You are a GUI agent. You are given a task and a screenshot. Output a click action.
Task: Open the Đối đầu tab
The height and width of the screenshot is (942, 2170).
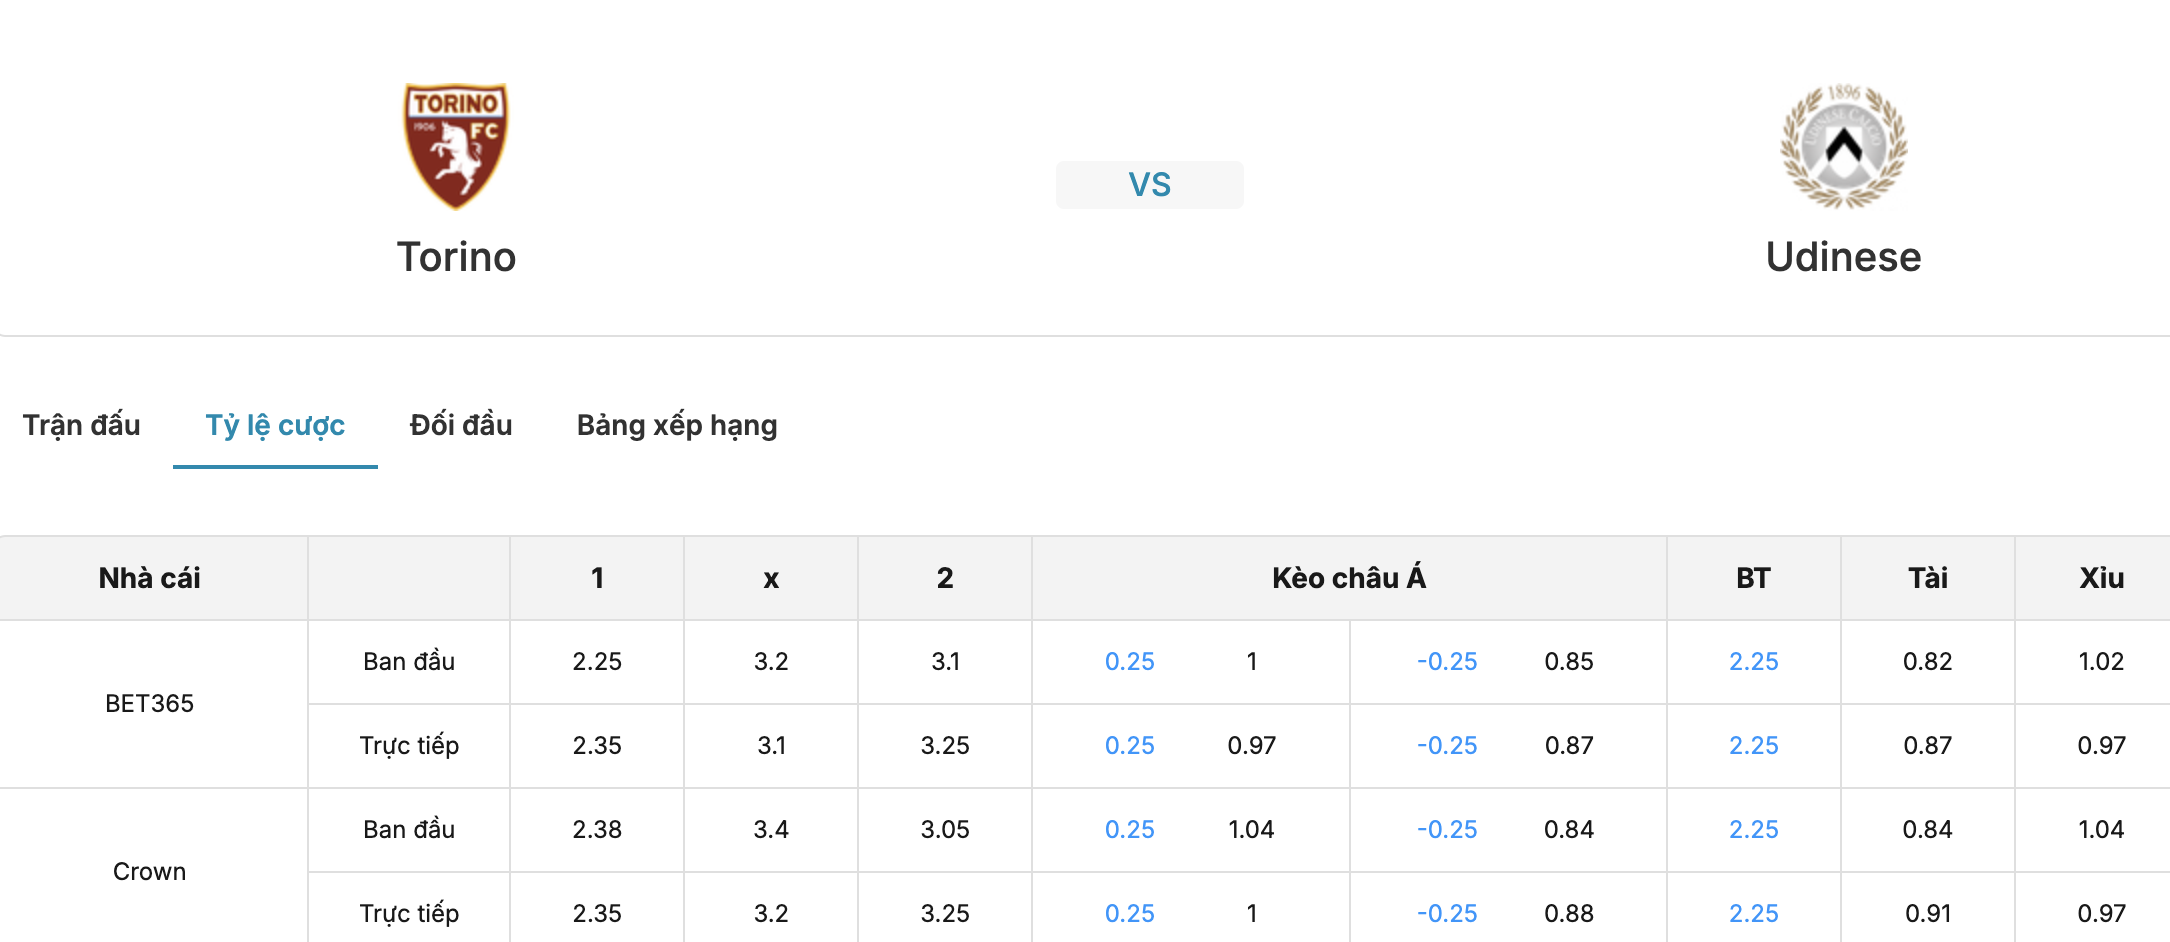click(461, 425)
